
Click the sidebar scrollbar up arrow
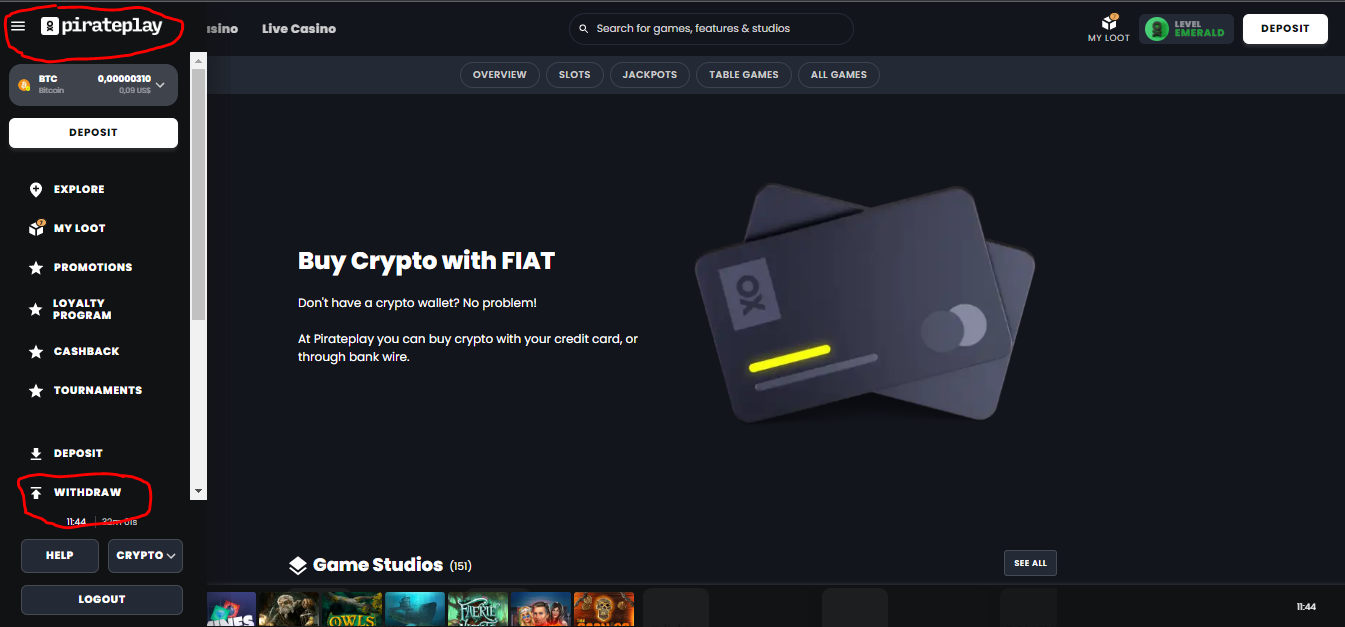pyautogui.click(x=198, y=60)
